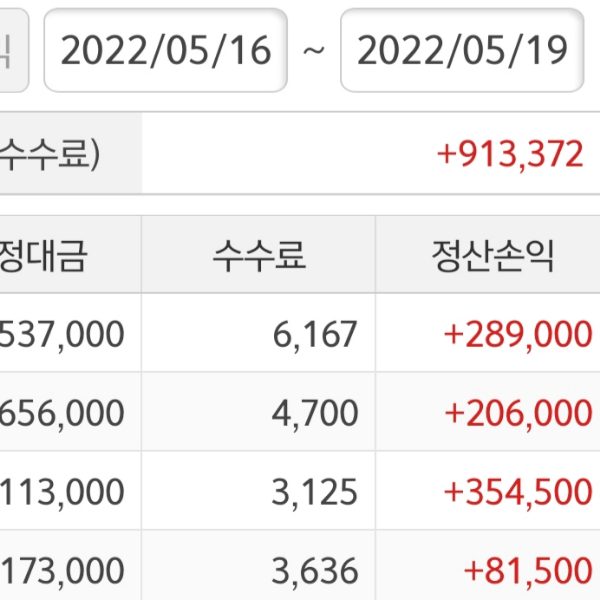Image resolution: width=600 pixels, height=600 pixels.
Task: Select the amount cell ending 113,000
Action: click(62, 492)
